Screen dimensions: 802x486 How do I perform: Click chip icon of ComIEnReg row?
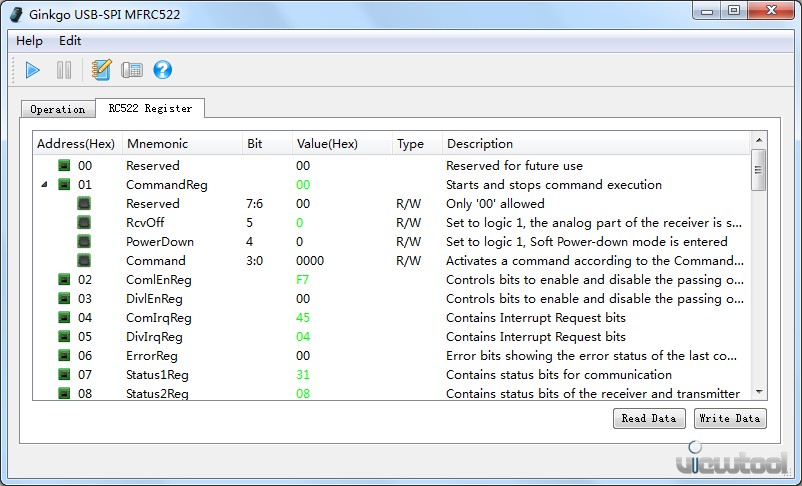tap(64, 279)
